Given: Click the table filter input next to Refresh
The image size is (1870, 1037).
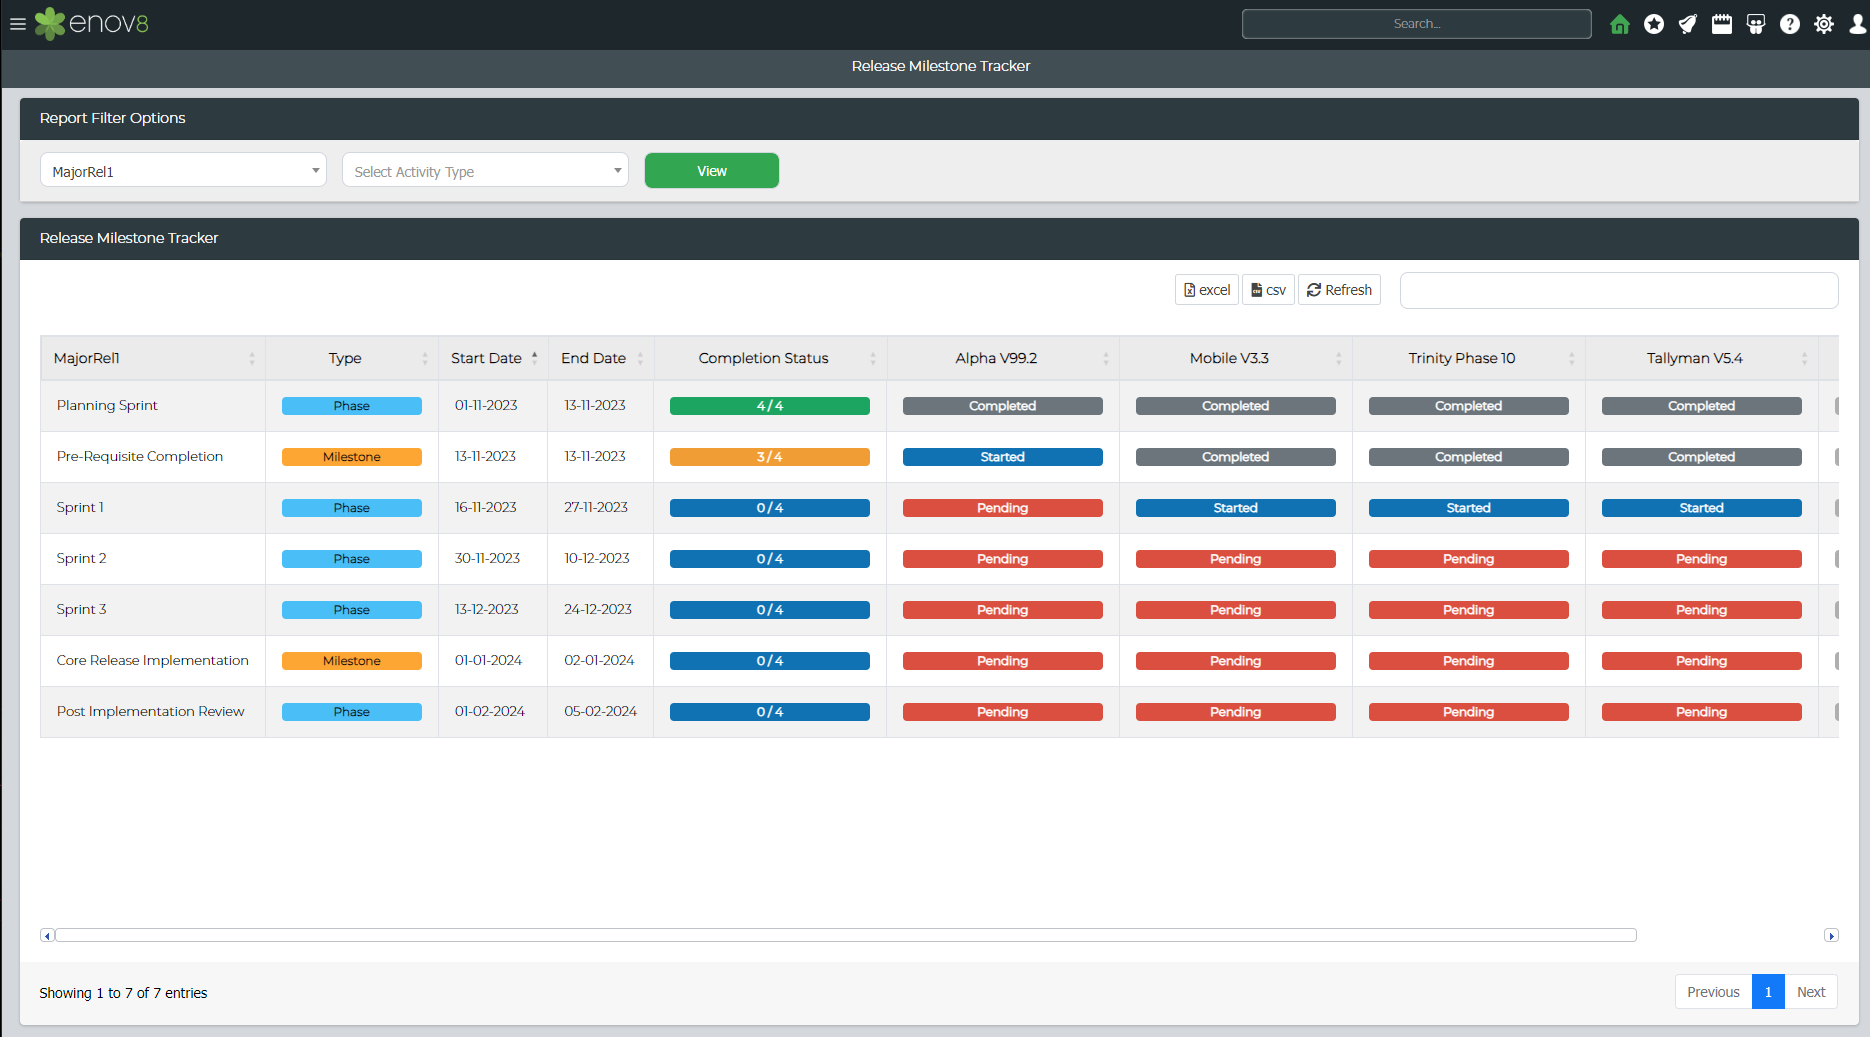Looking at the screenshot, I should coord(1619,290).
